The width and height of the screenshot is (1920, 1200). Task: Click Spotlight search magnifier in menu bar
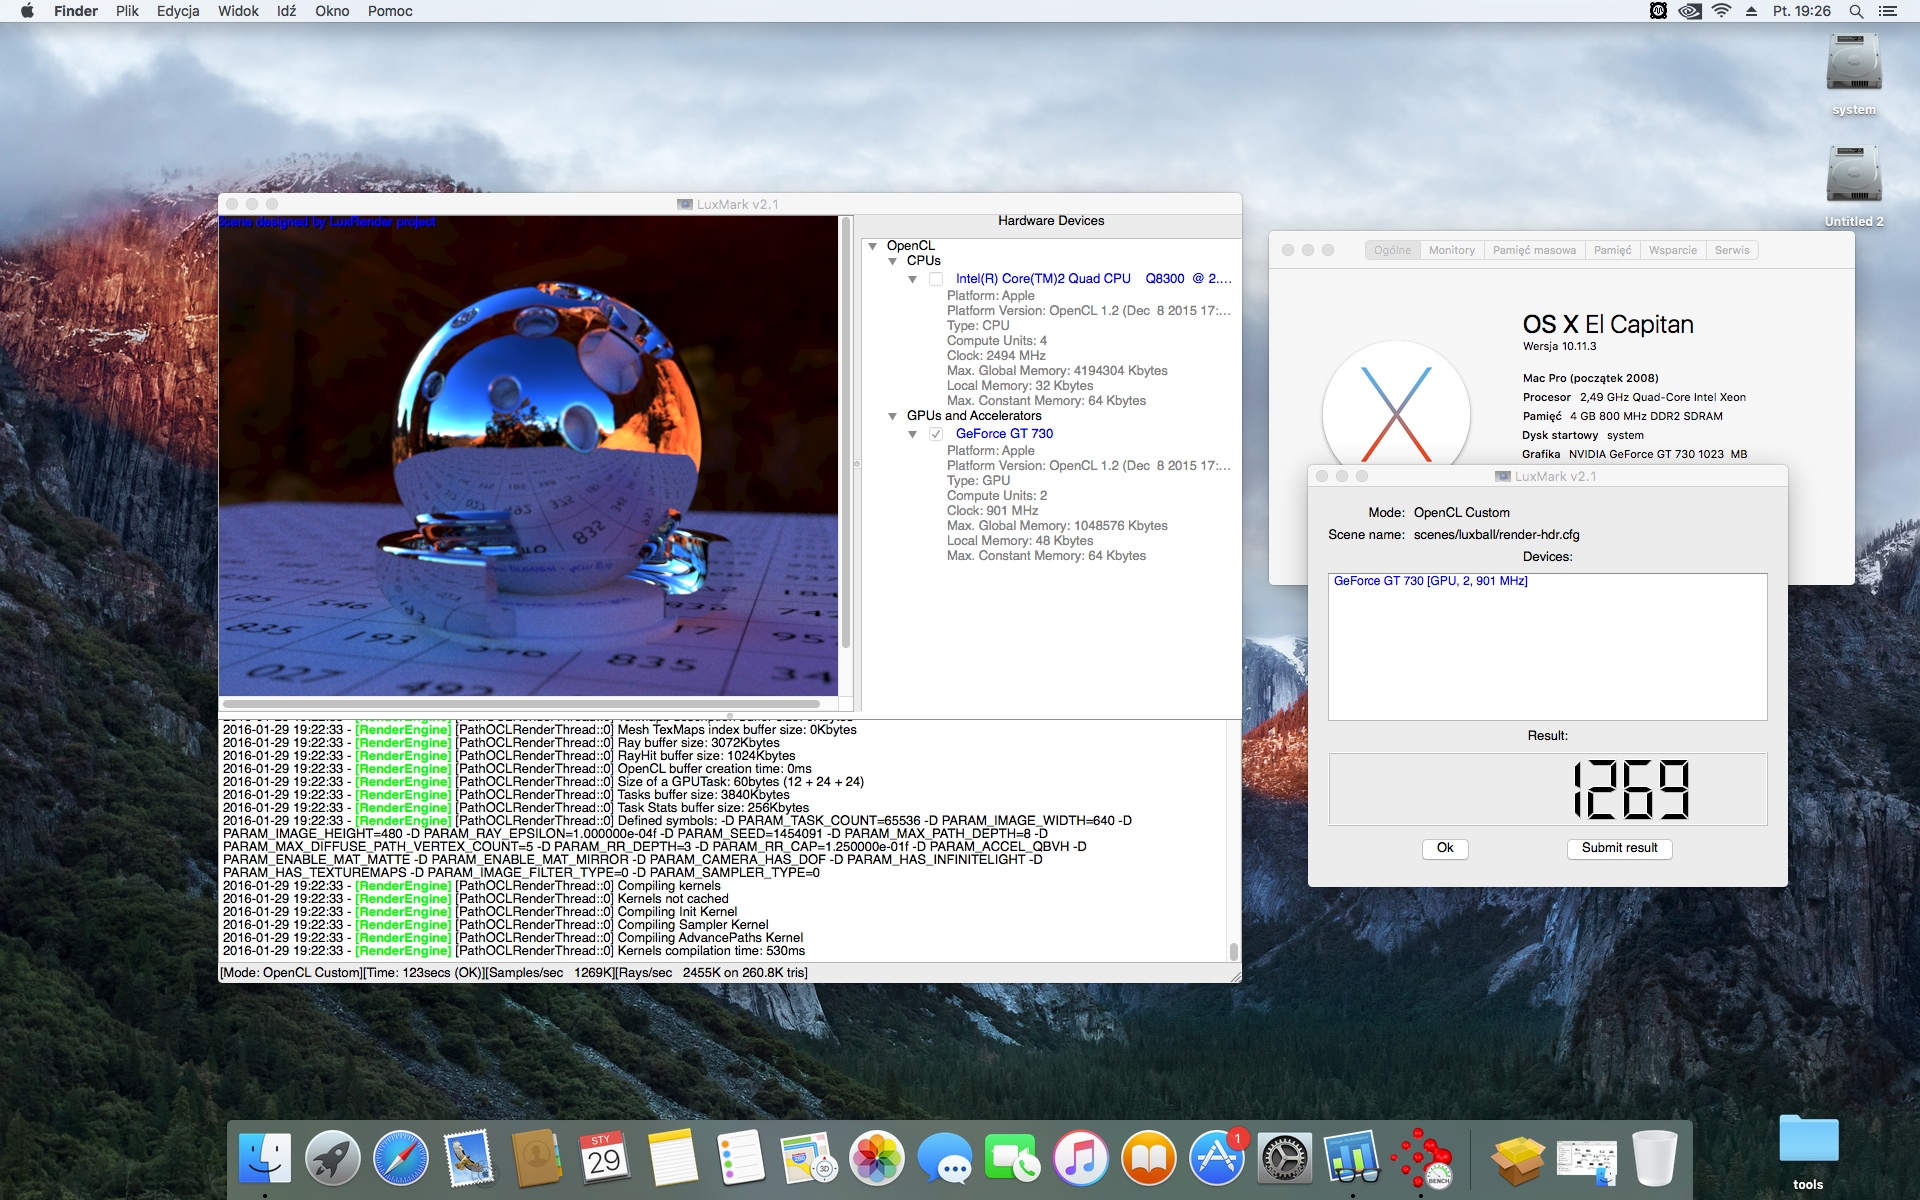click(1856, 11)
